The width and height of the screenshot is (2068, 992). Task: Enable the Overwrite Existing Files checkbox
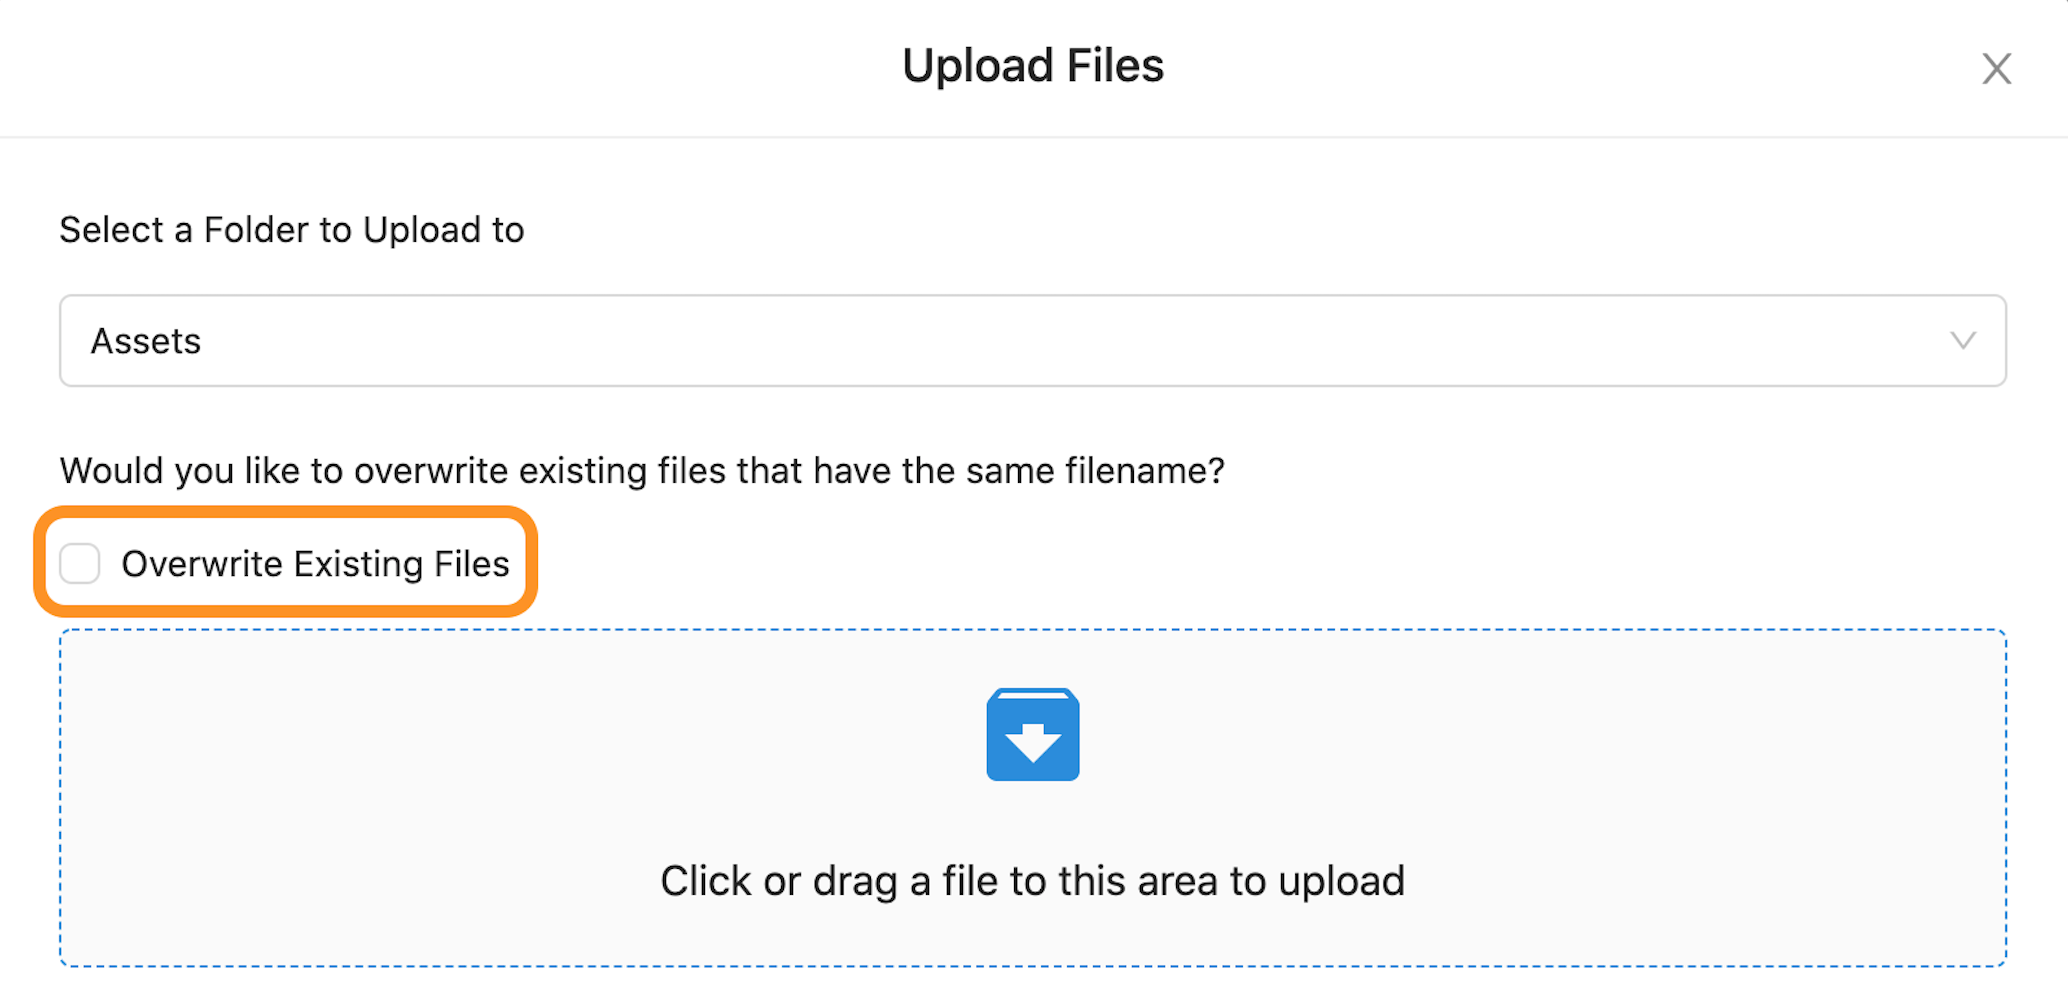tap(80, 563)
